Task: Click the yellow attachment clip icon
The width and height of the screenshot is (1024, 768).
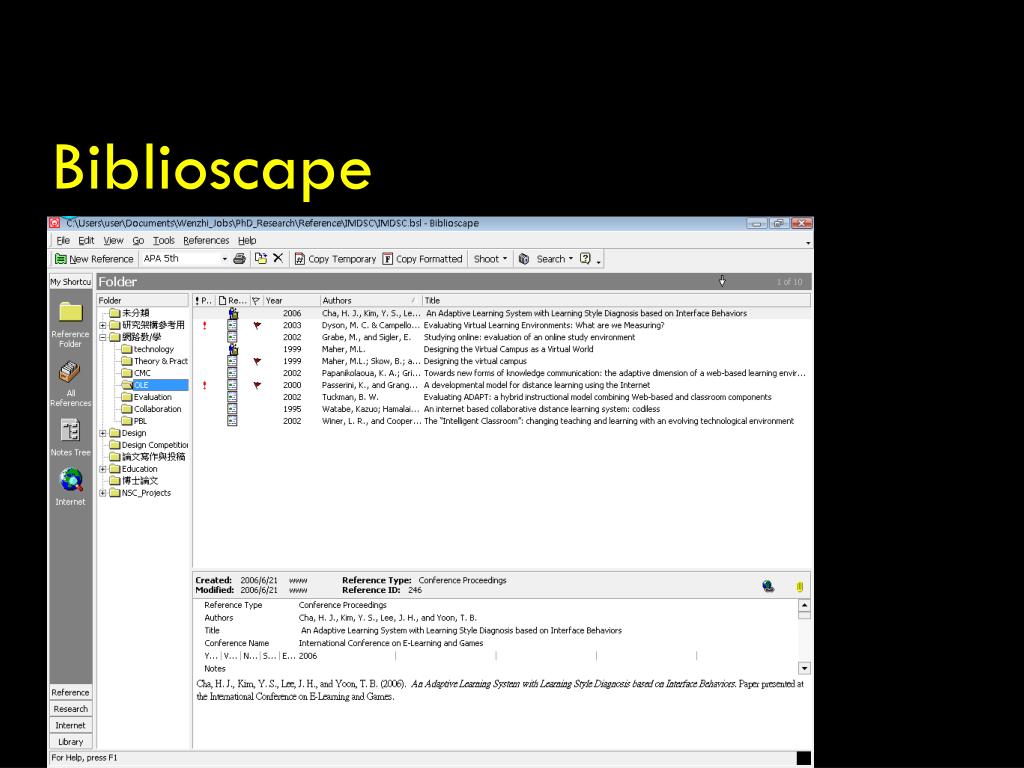Action: (799, 586)
